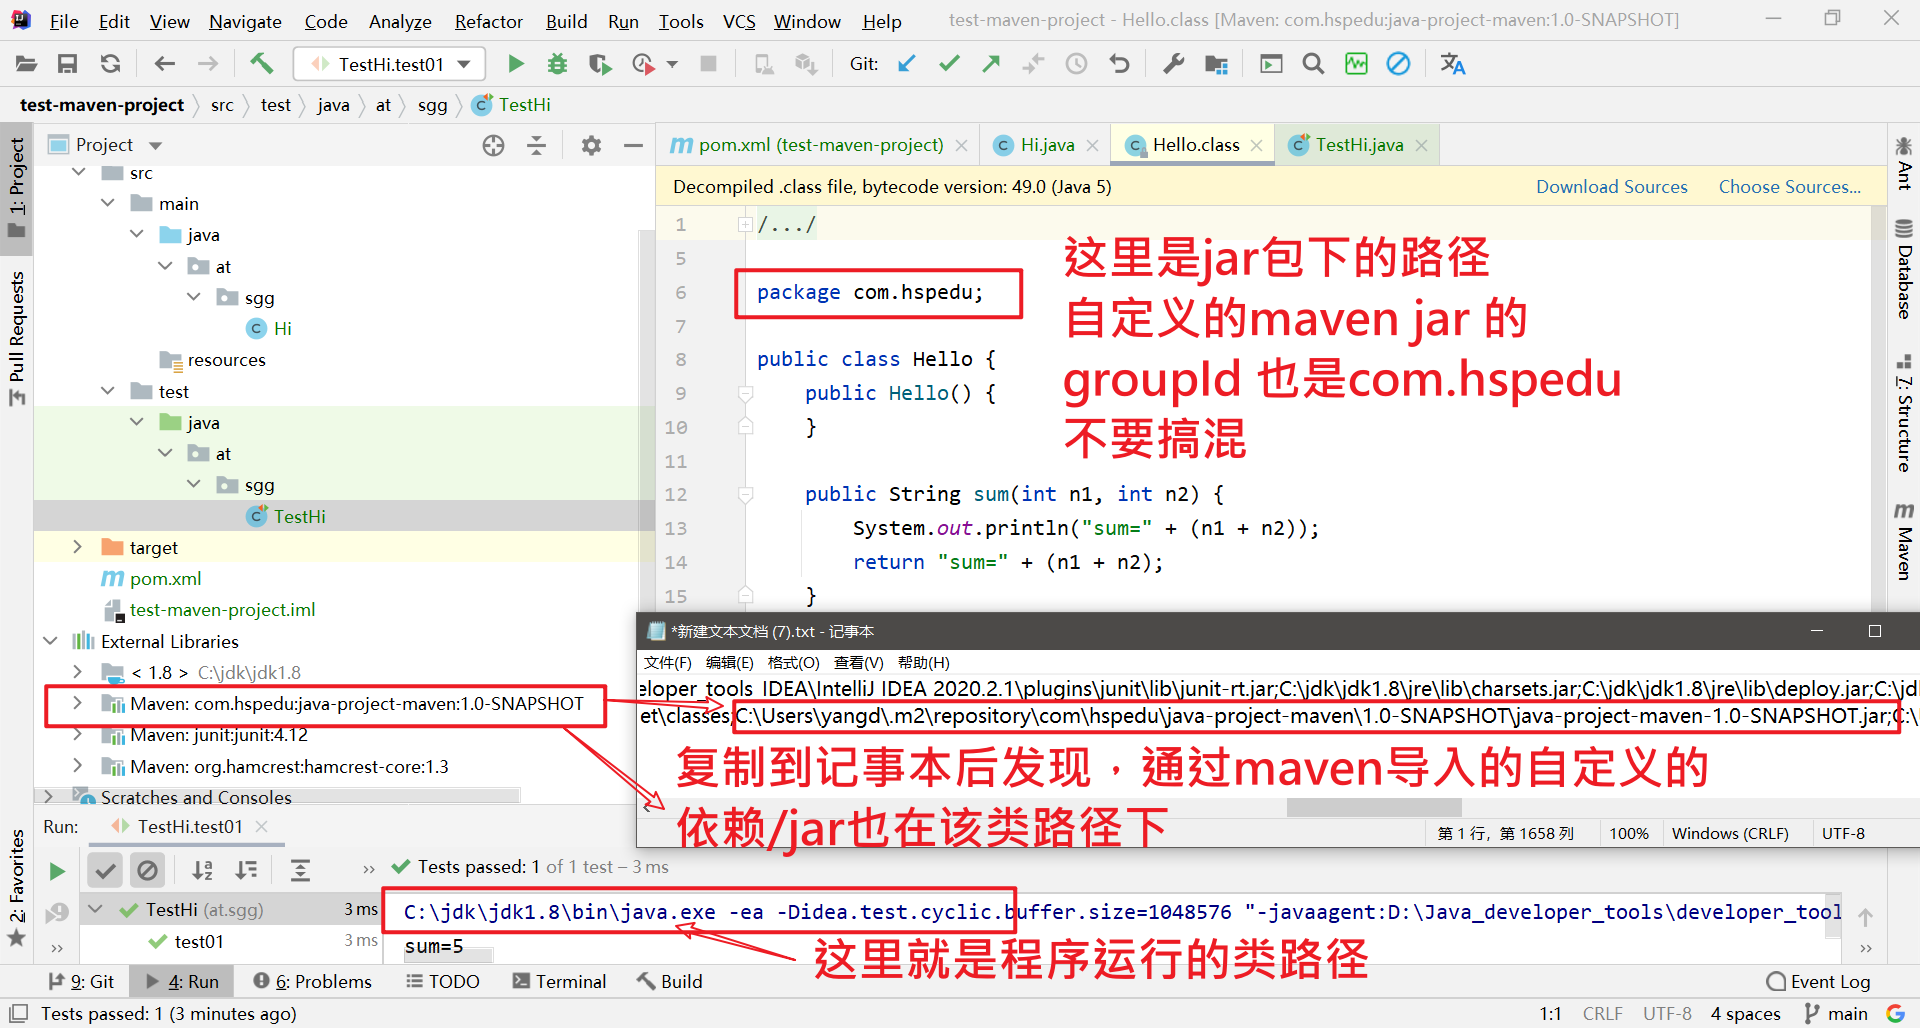Toggle the Database side tool window

coord(1904,269)
